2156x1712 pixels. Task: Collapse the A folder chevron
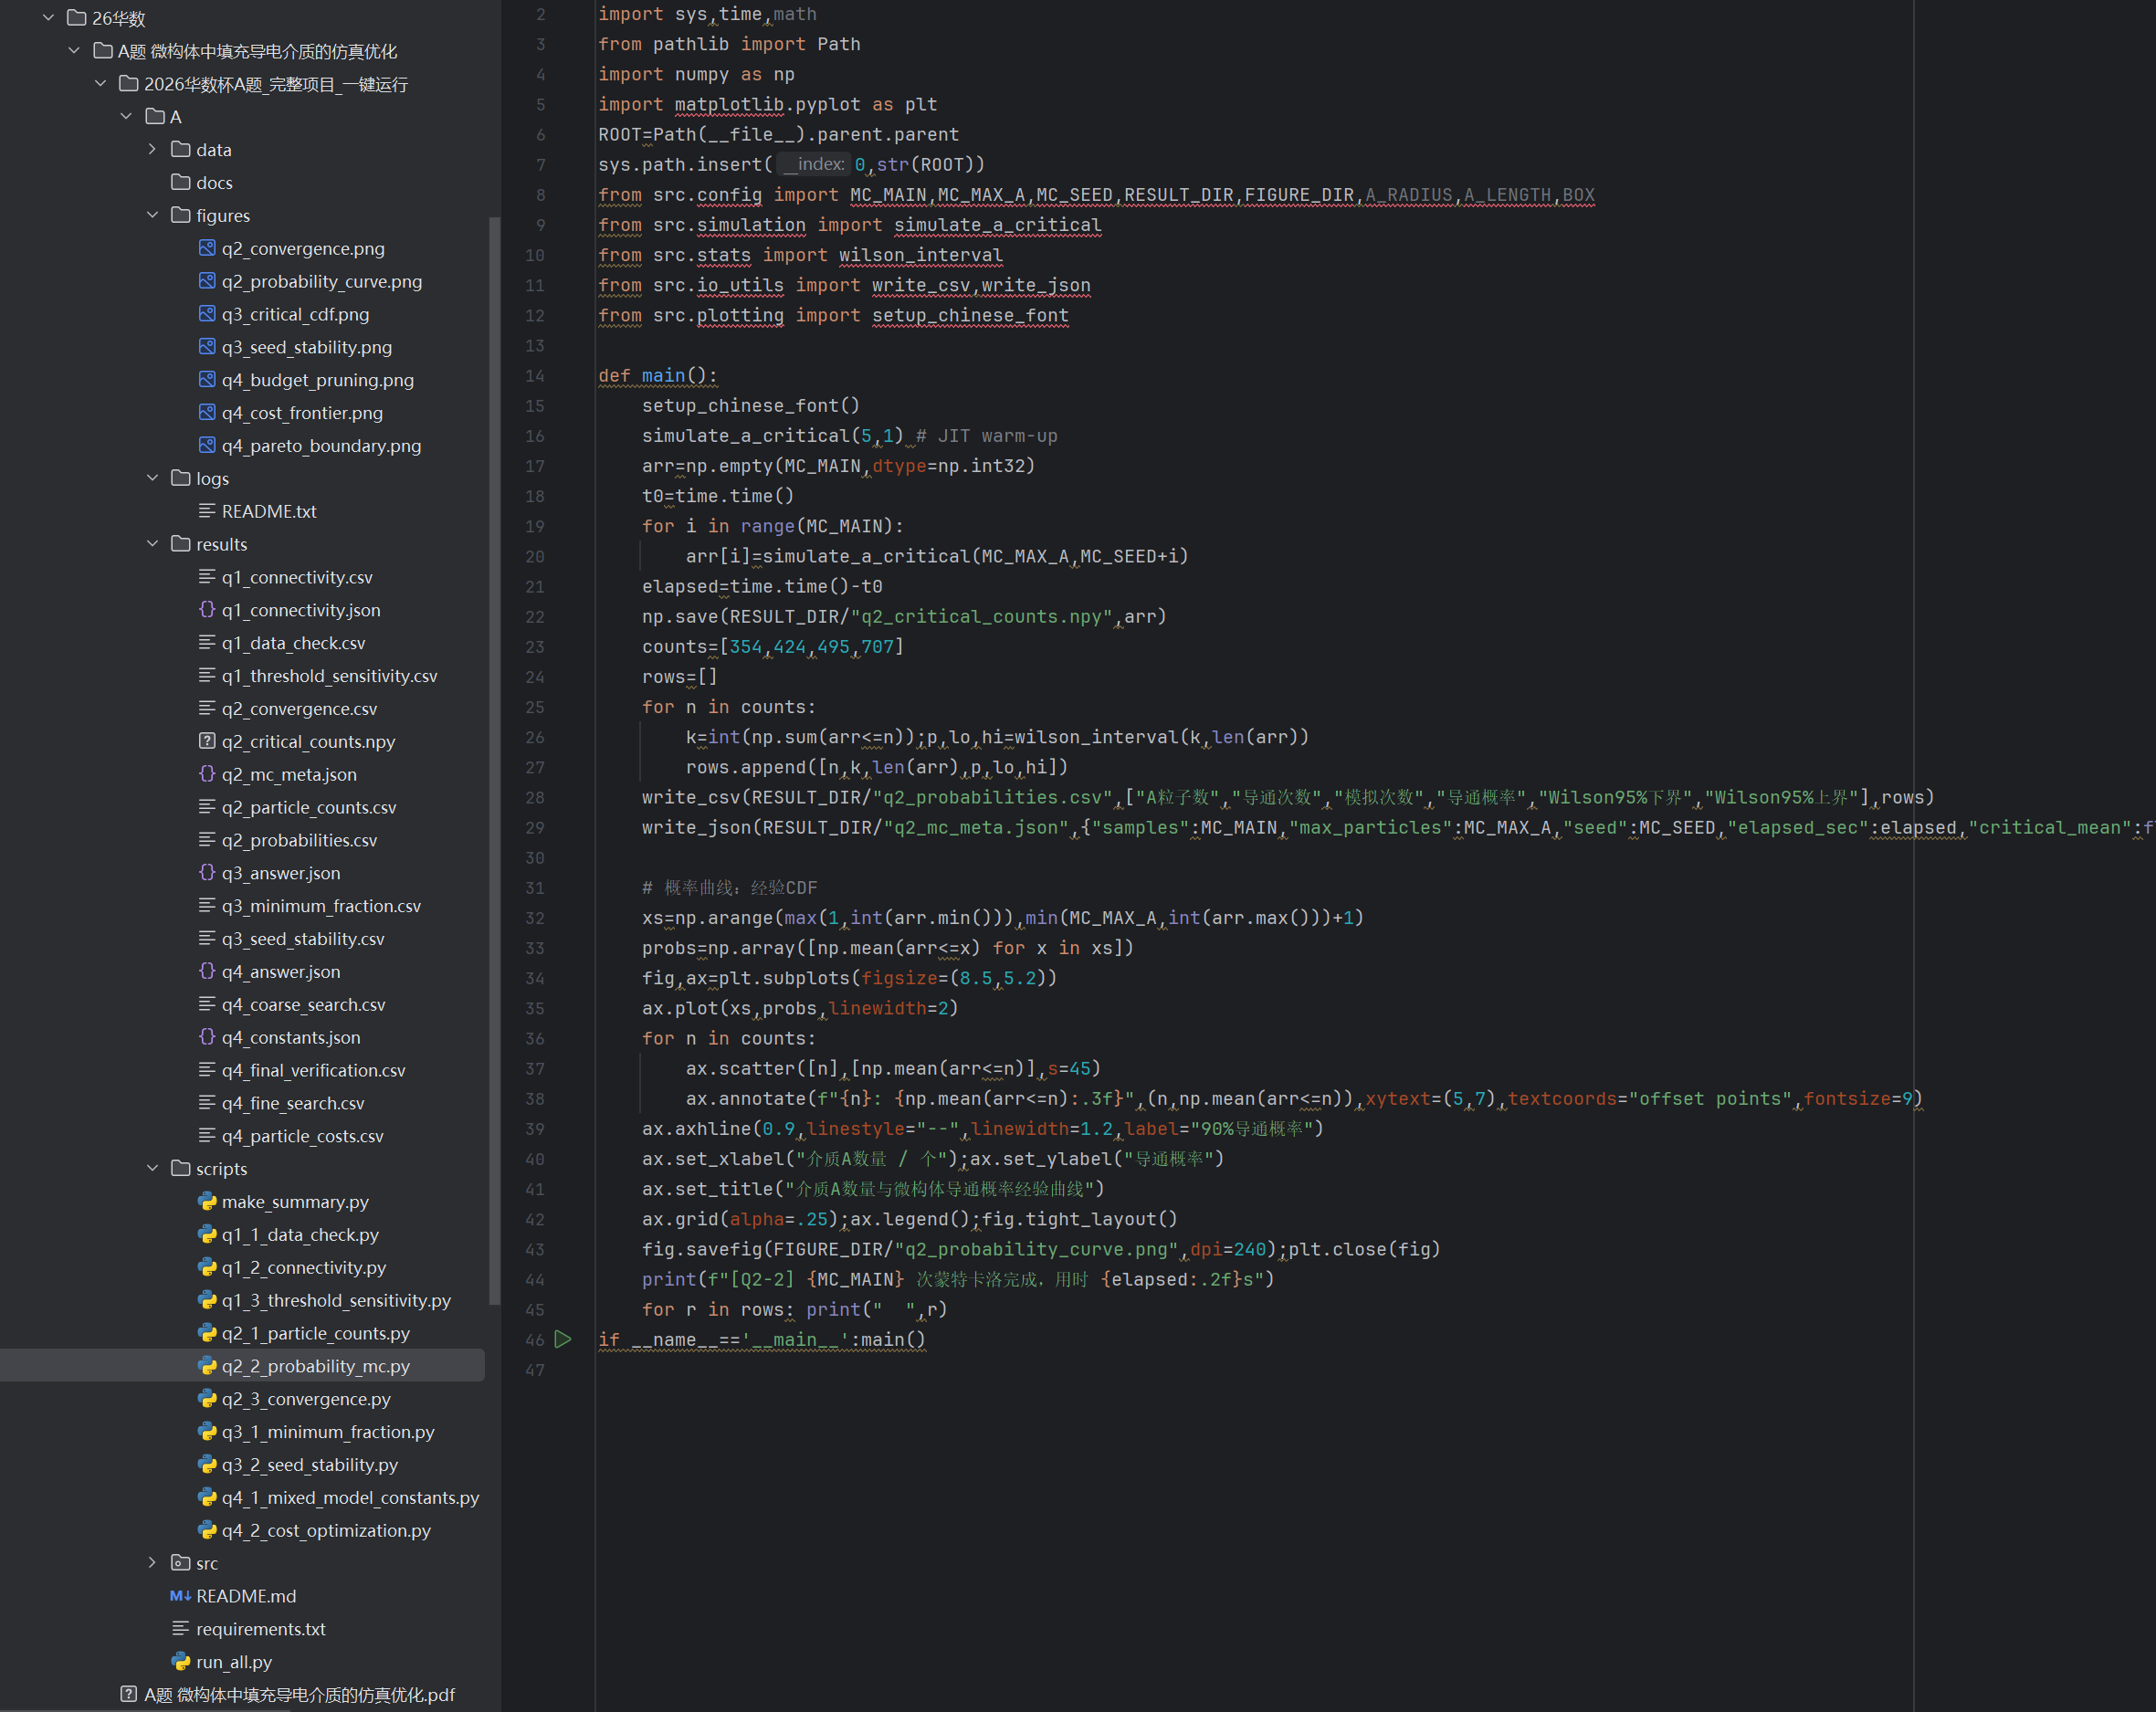click(x=126, y=116)
